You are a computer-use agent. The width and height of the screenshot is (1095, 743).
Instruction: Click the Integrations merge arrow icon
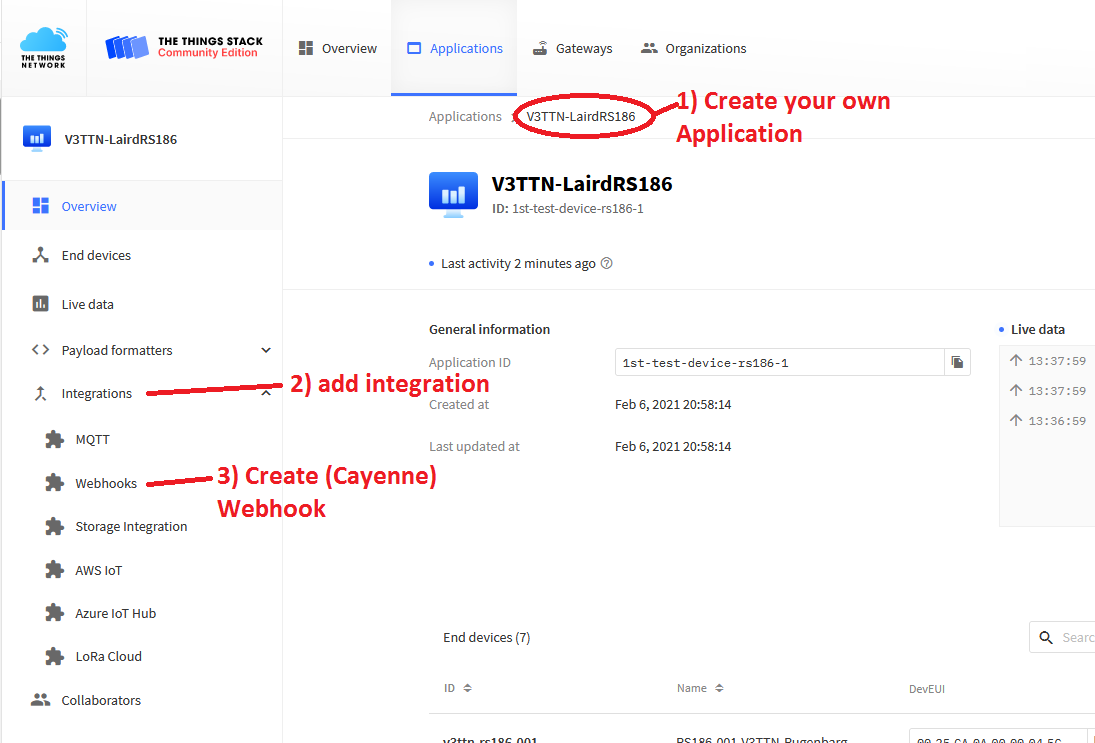(41, 393)
